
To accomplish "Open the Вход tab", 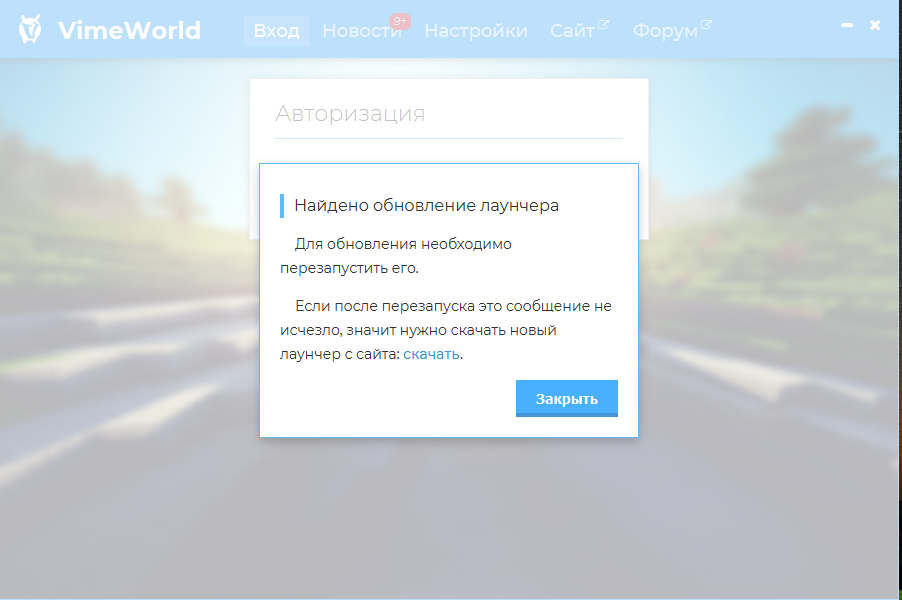I will pos(276,30).
